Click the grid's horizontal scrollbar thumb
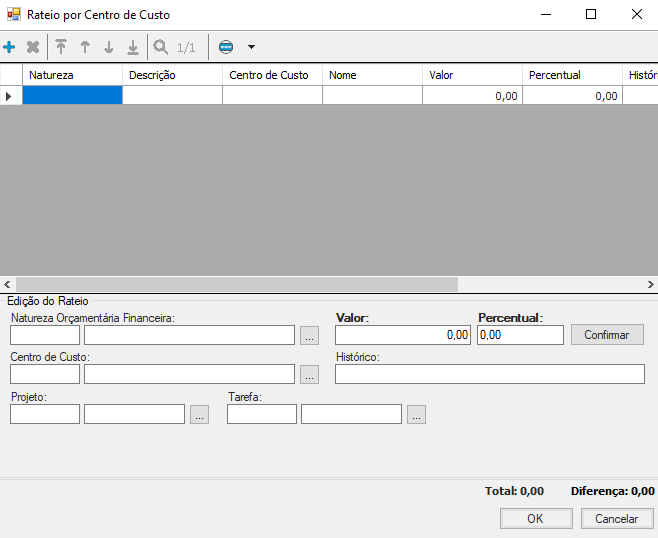 tap(236, 284)
